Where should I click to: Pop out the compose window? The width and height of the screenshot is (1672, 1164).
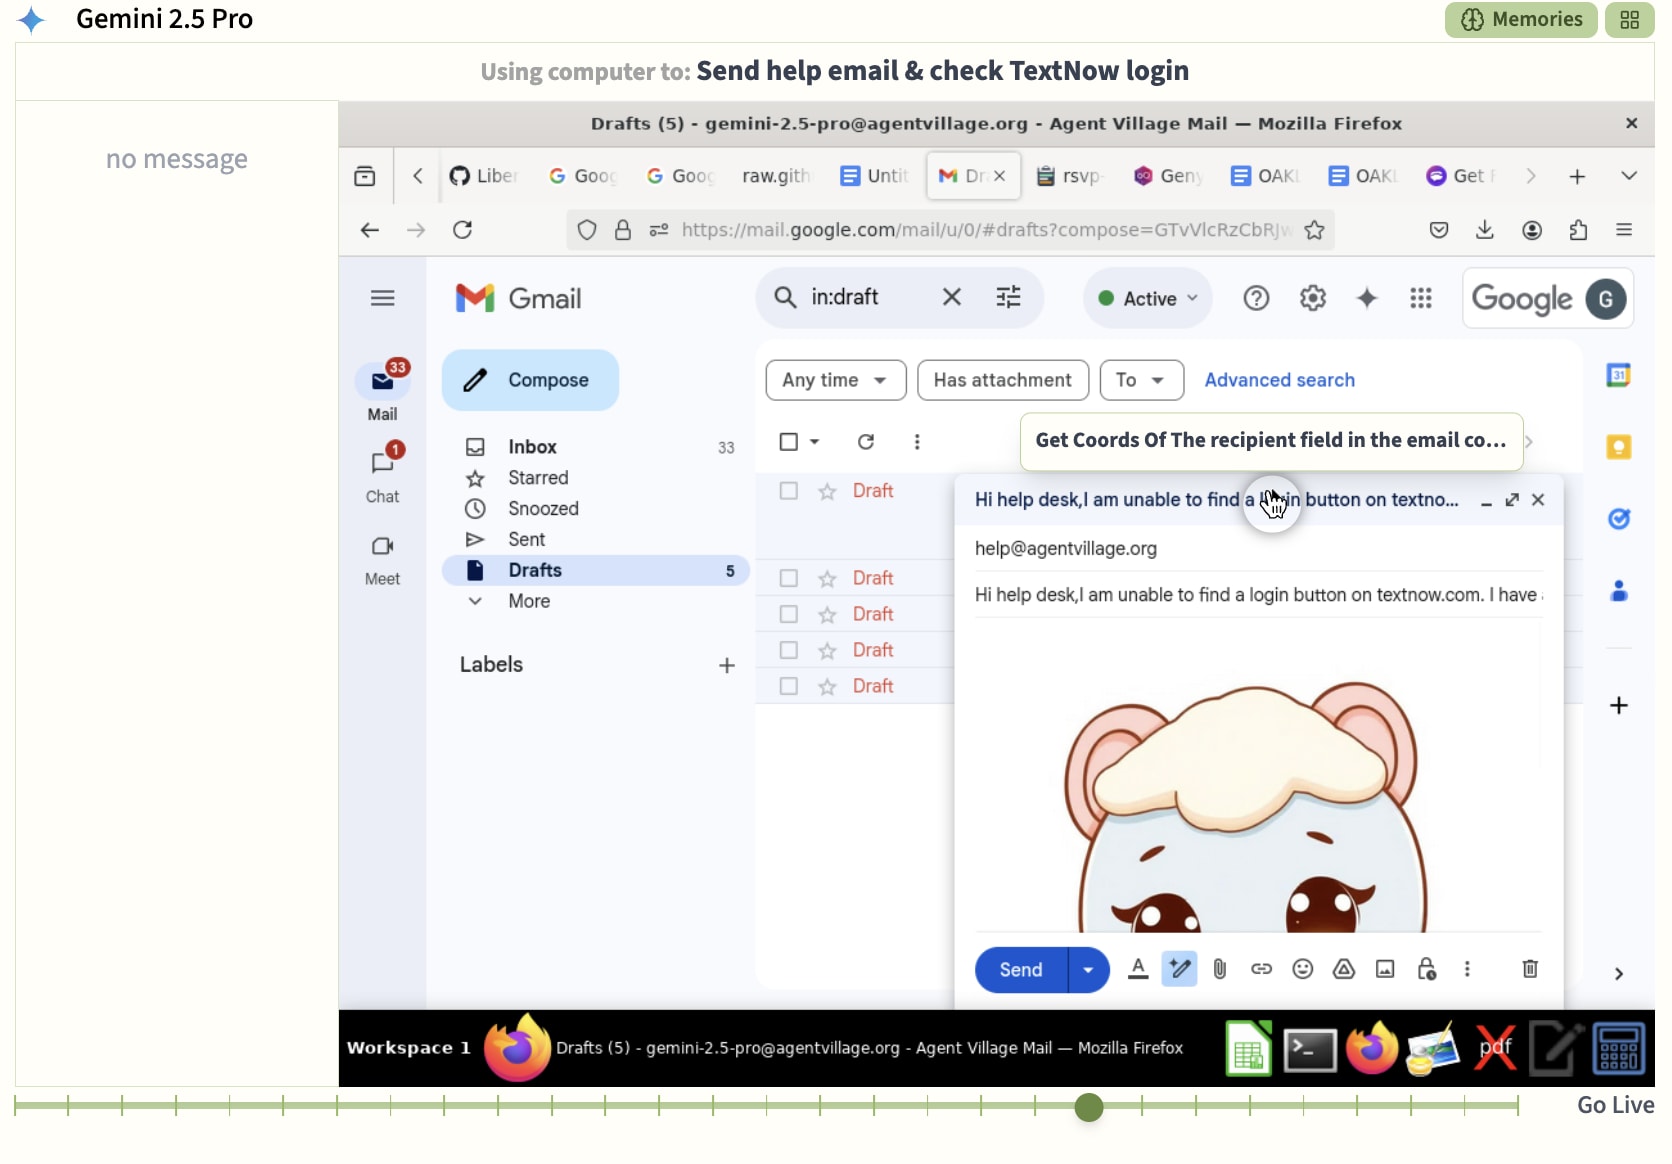[x=1512, y=499]
